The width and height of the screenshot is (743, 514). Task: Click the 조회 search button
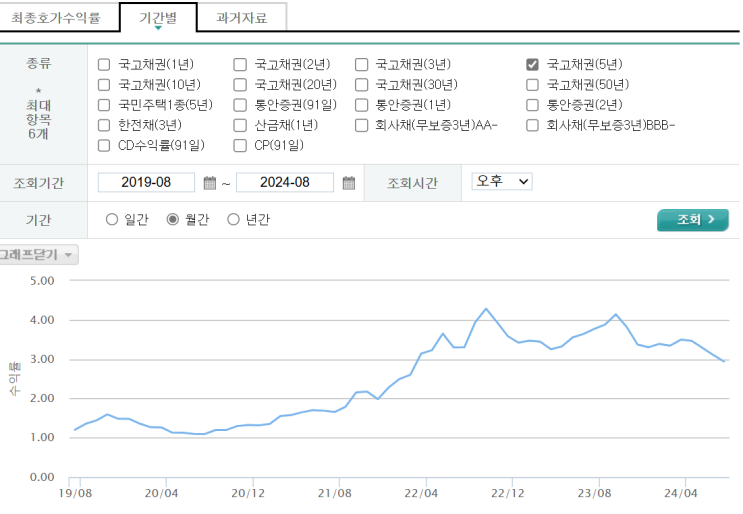pyautogui.click(x=692, y=220)
